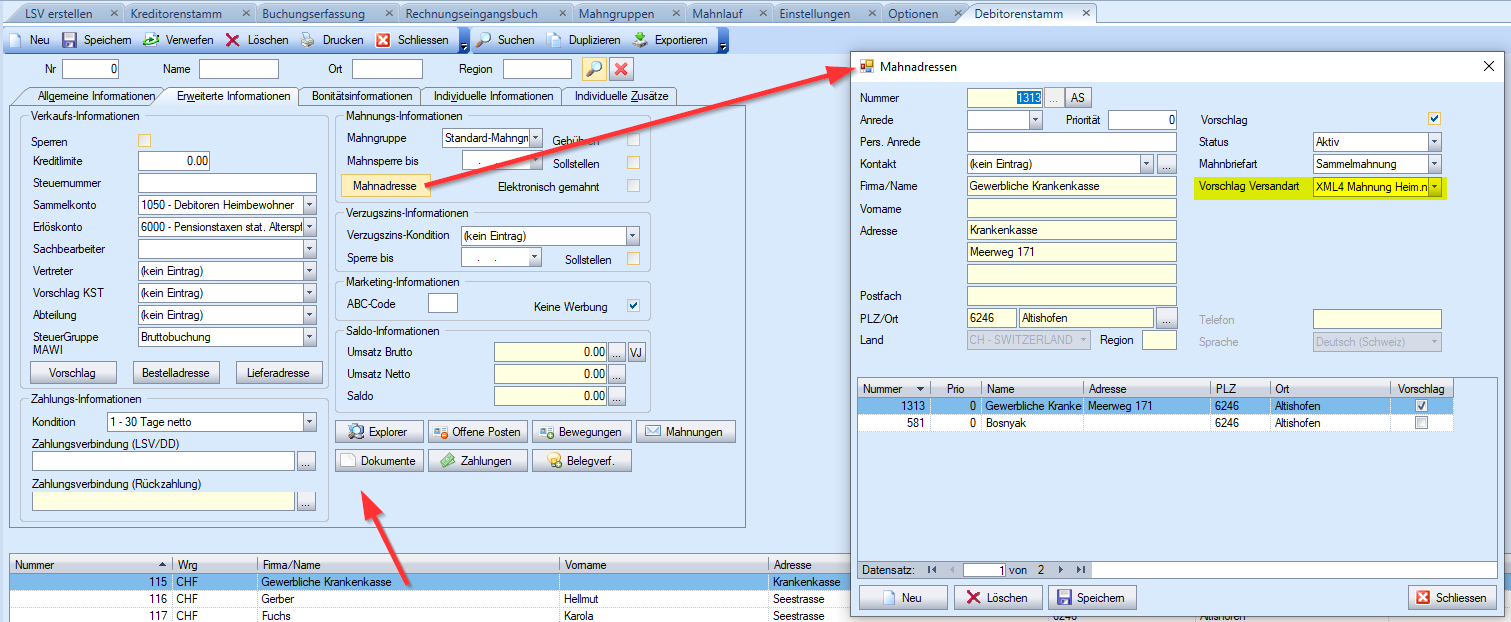Screen dimensions: 1511x622
Task: Toggle the Verzugszins Sollstellen checkbox
Action: pyautogui.click(x=633, y=259)
